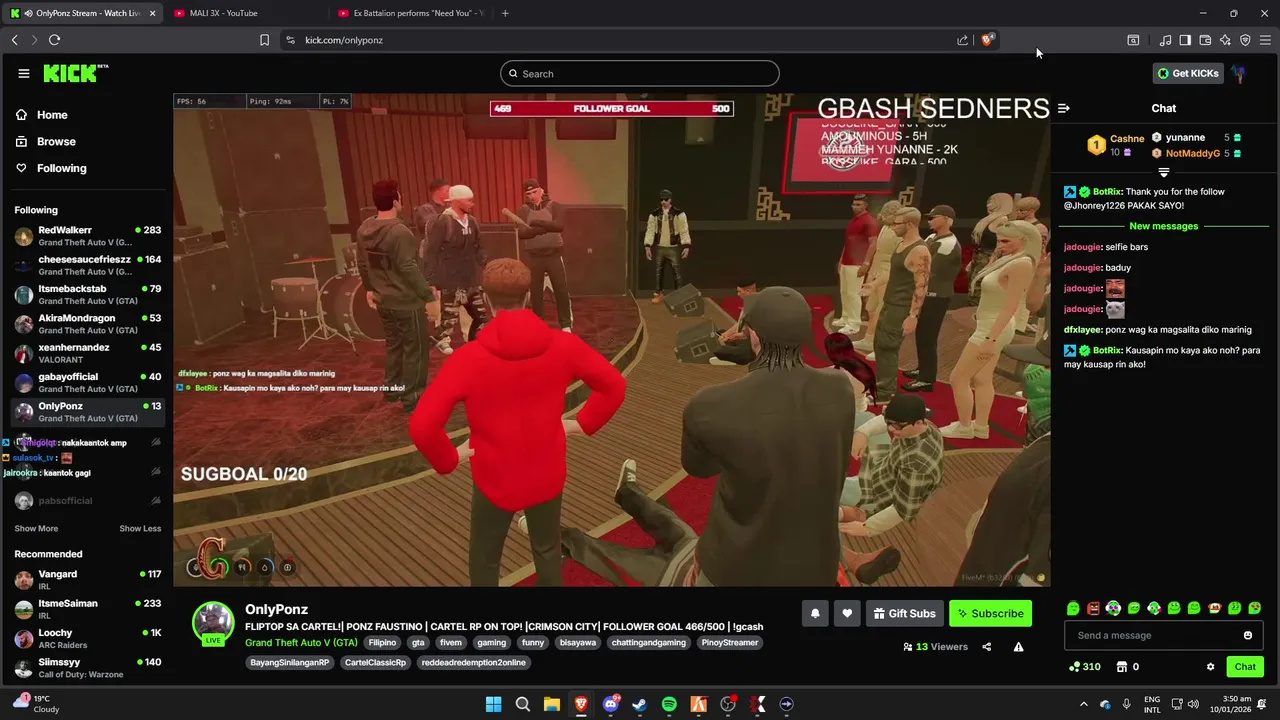Open the chat shop icon

[x=1122, y=667]
